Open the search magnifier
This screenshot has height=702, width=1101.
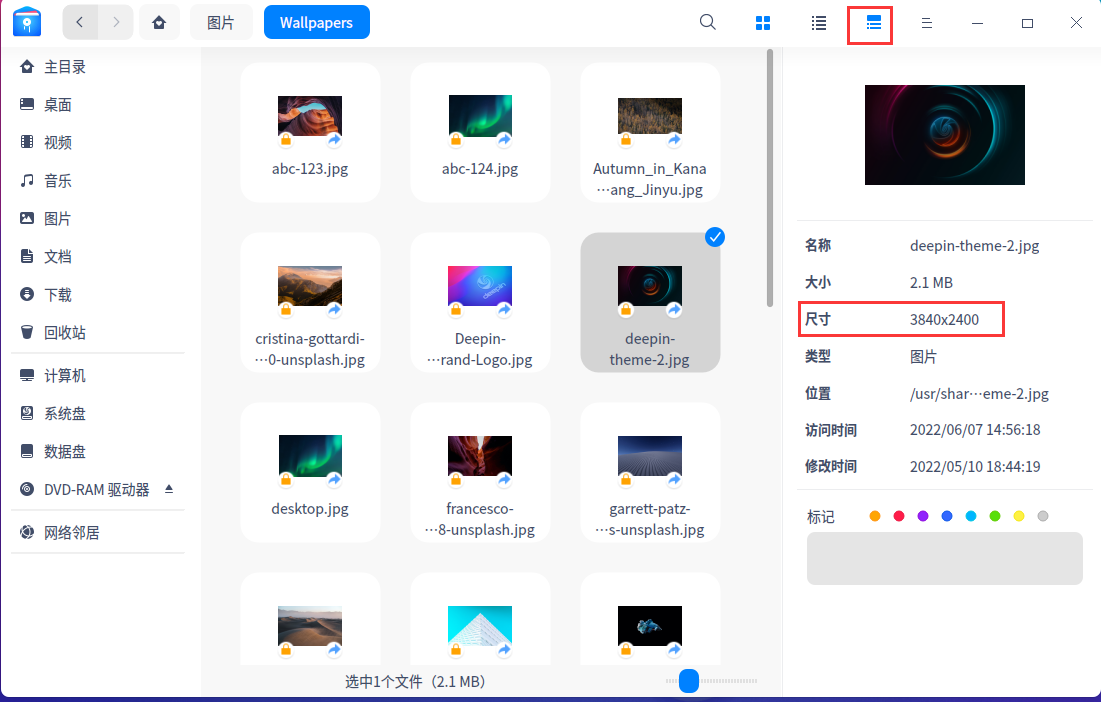pos(708,22)
